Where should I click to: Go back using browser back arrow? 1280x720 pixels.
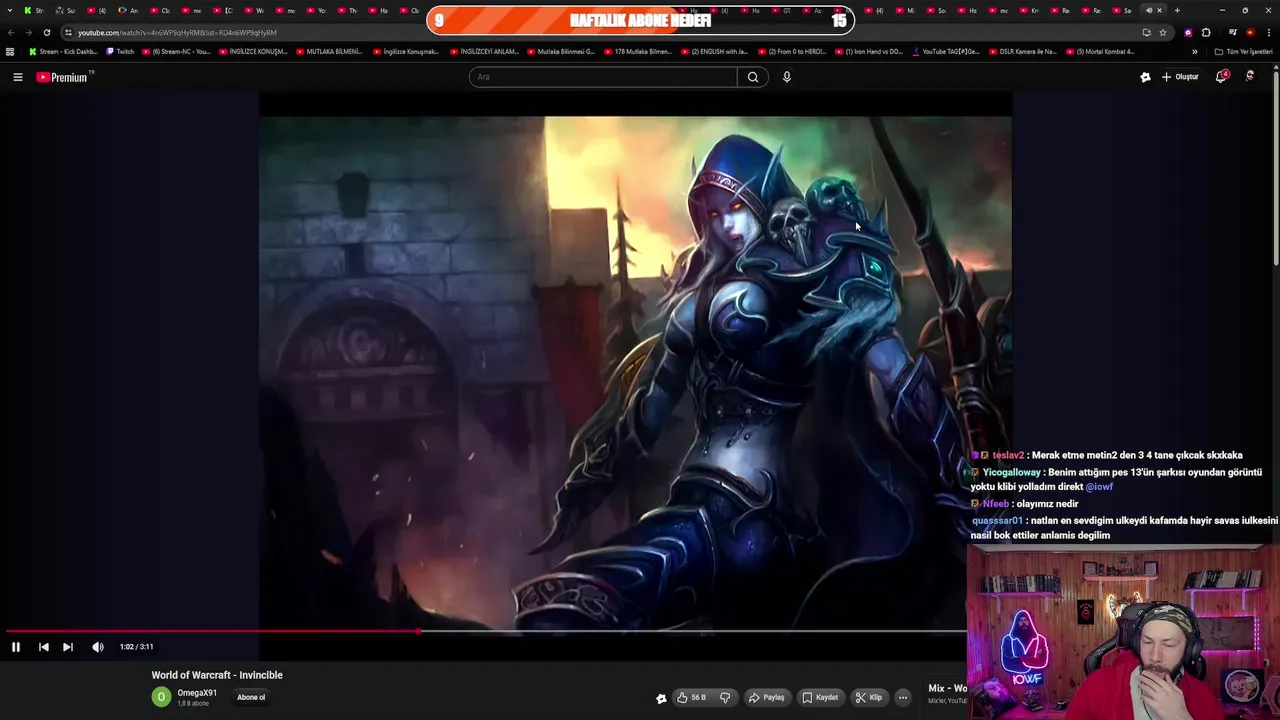(11, 32)
